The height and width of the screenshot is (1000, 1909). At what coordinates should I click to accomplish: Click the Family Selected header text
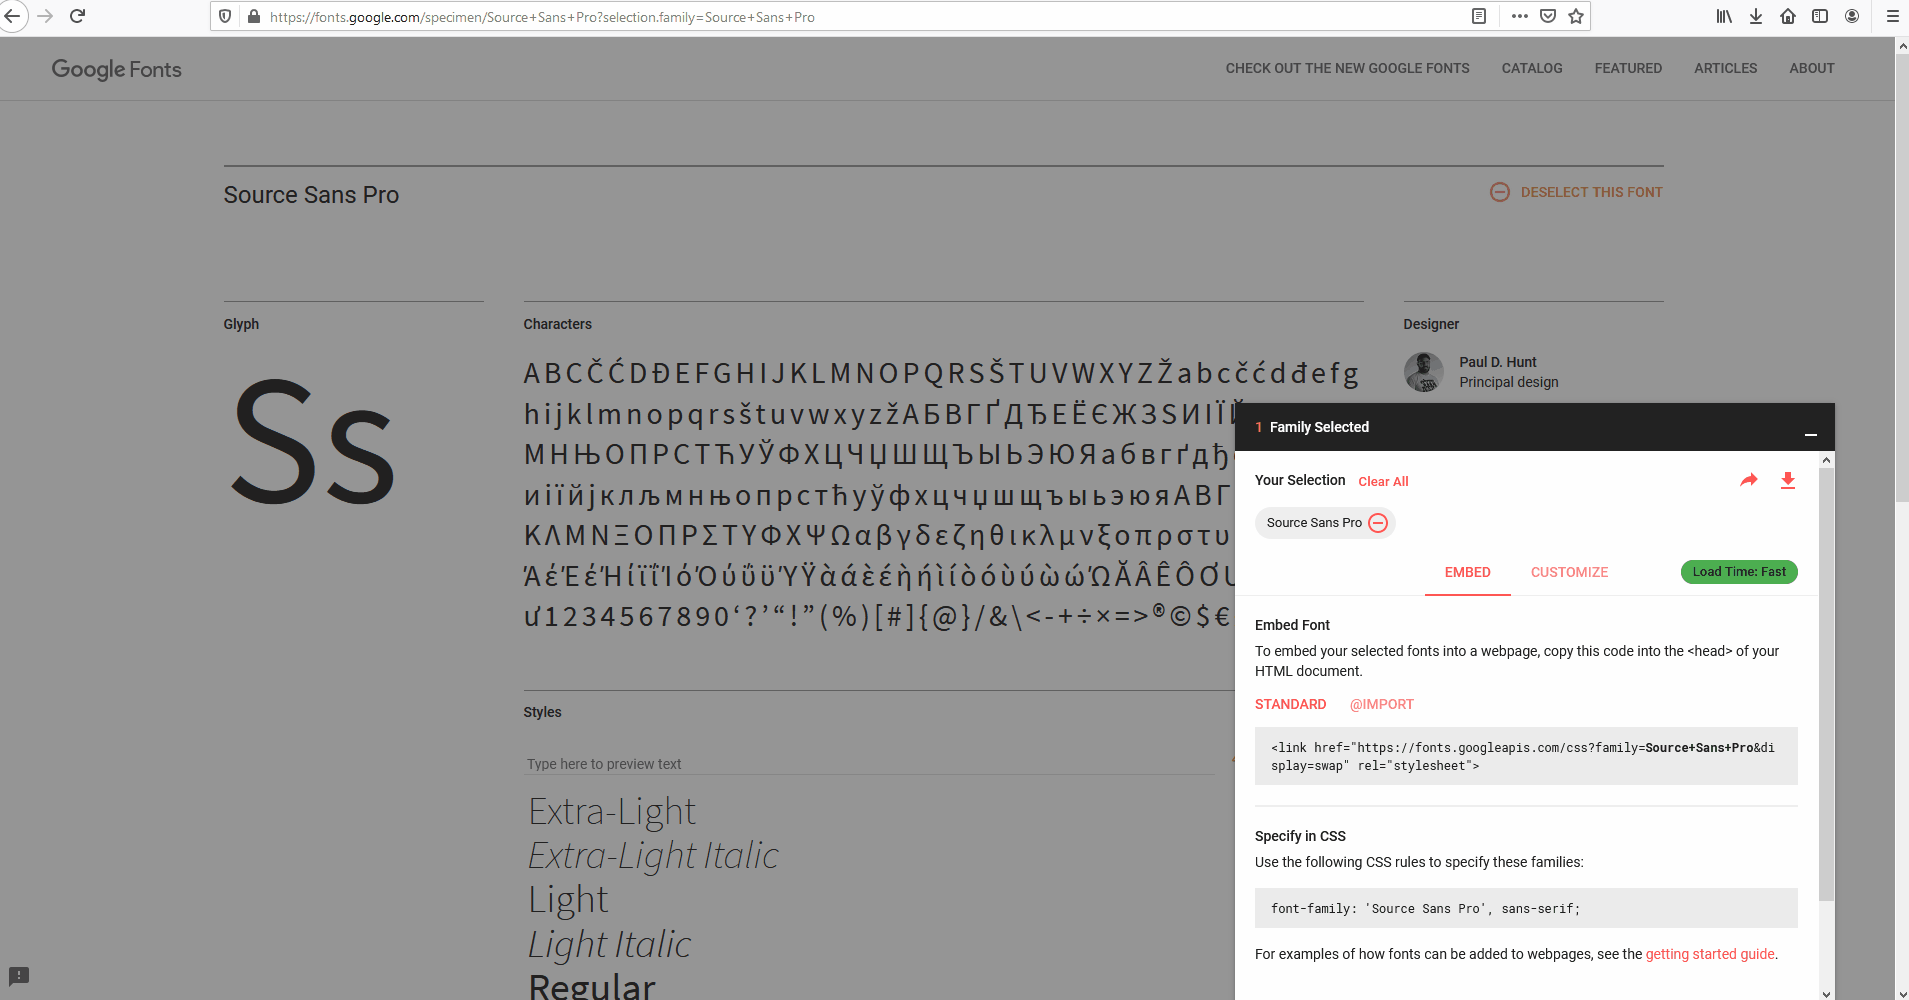click(1319, 427)
